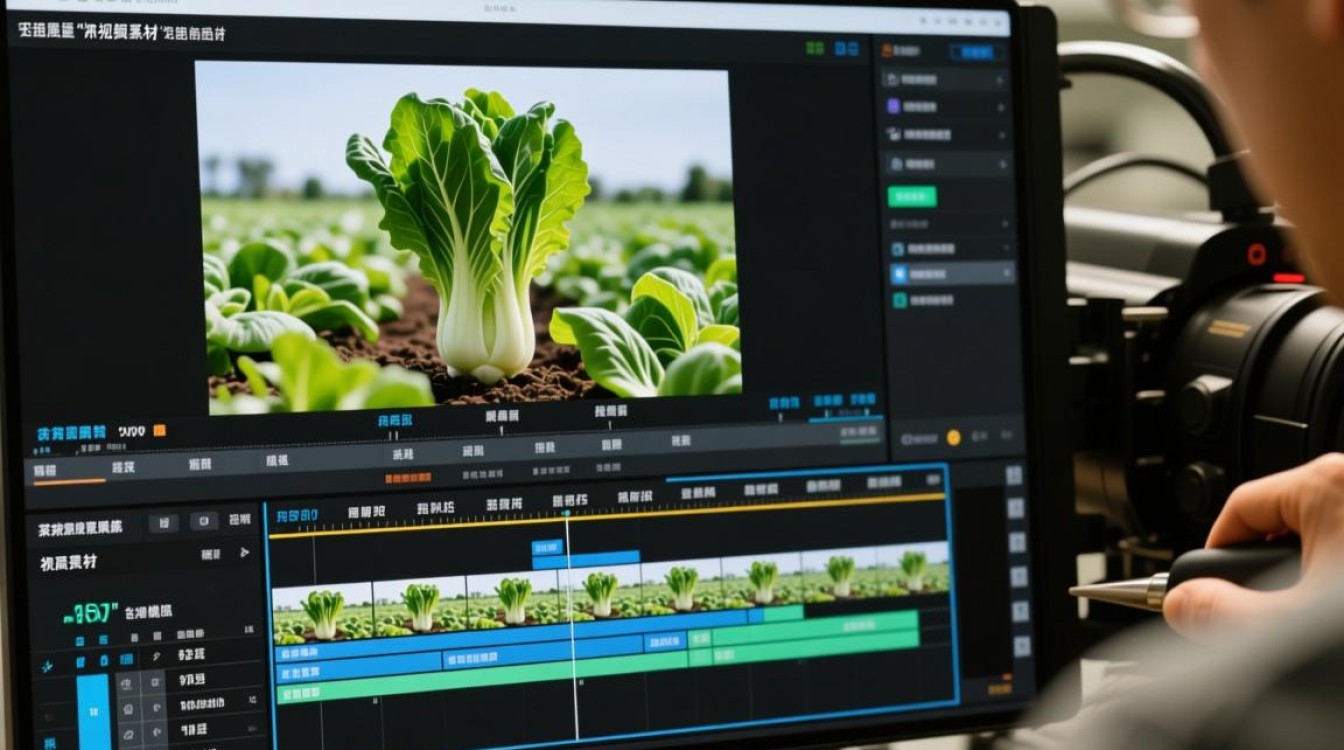Click the bok choy video preview
The height and width of the screenshot is (750, 1344).
(x=467, y=237)
